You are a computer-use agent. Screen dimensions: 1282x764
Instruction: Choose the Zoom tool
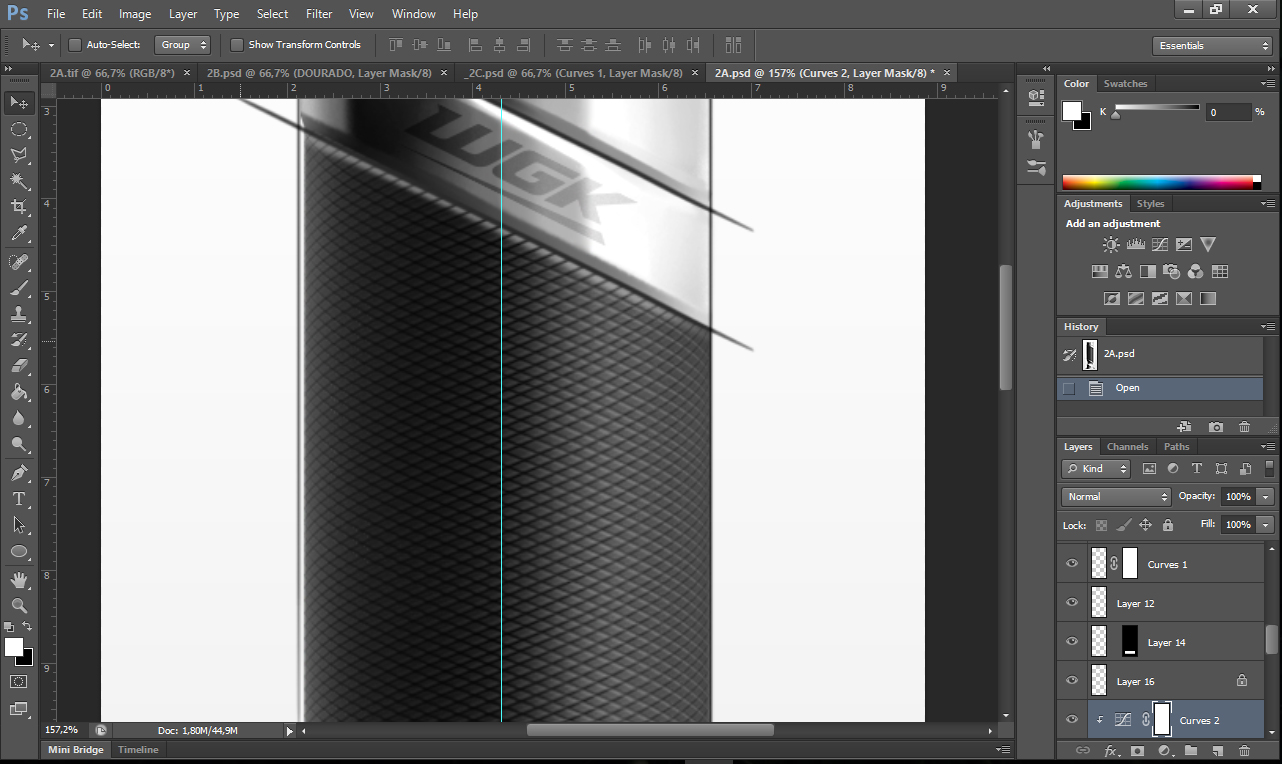click(18, 606)
